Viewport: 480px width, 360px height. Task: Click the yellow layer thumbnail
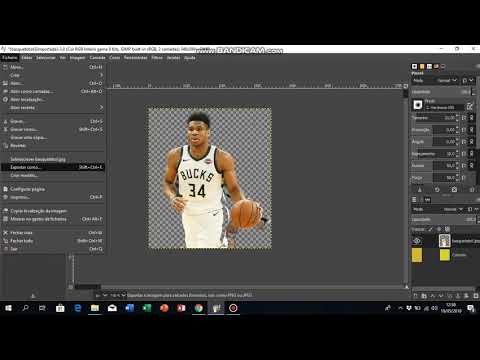tap(445, 255)
